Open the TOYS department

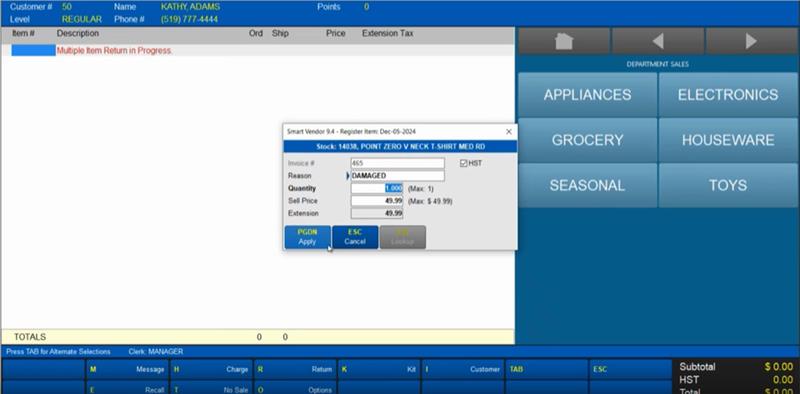coord(728,185)
